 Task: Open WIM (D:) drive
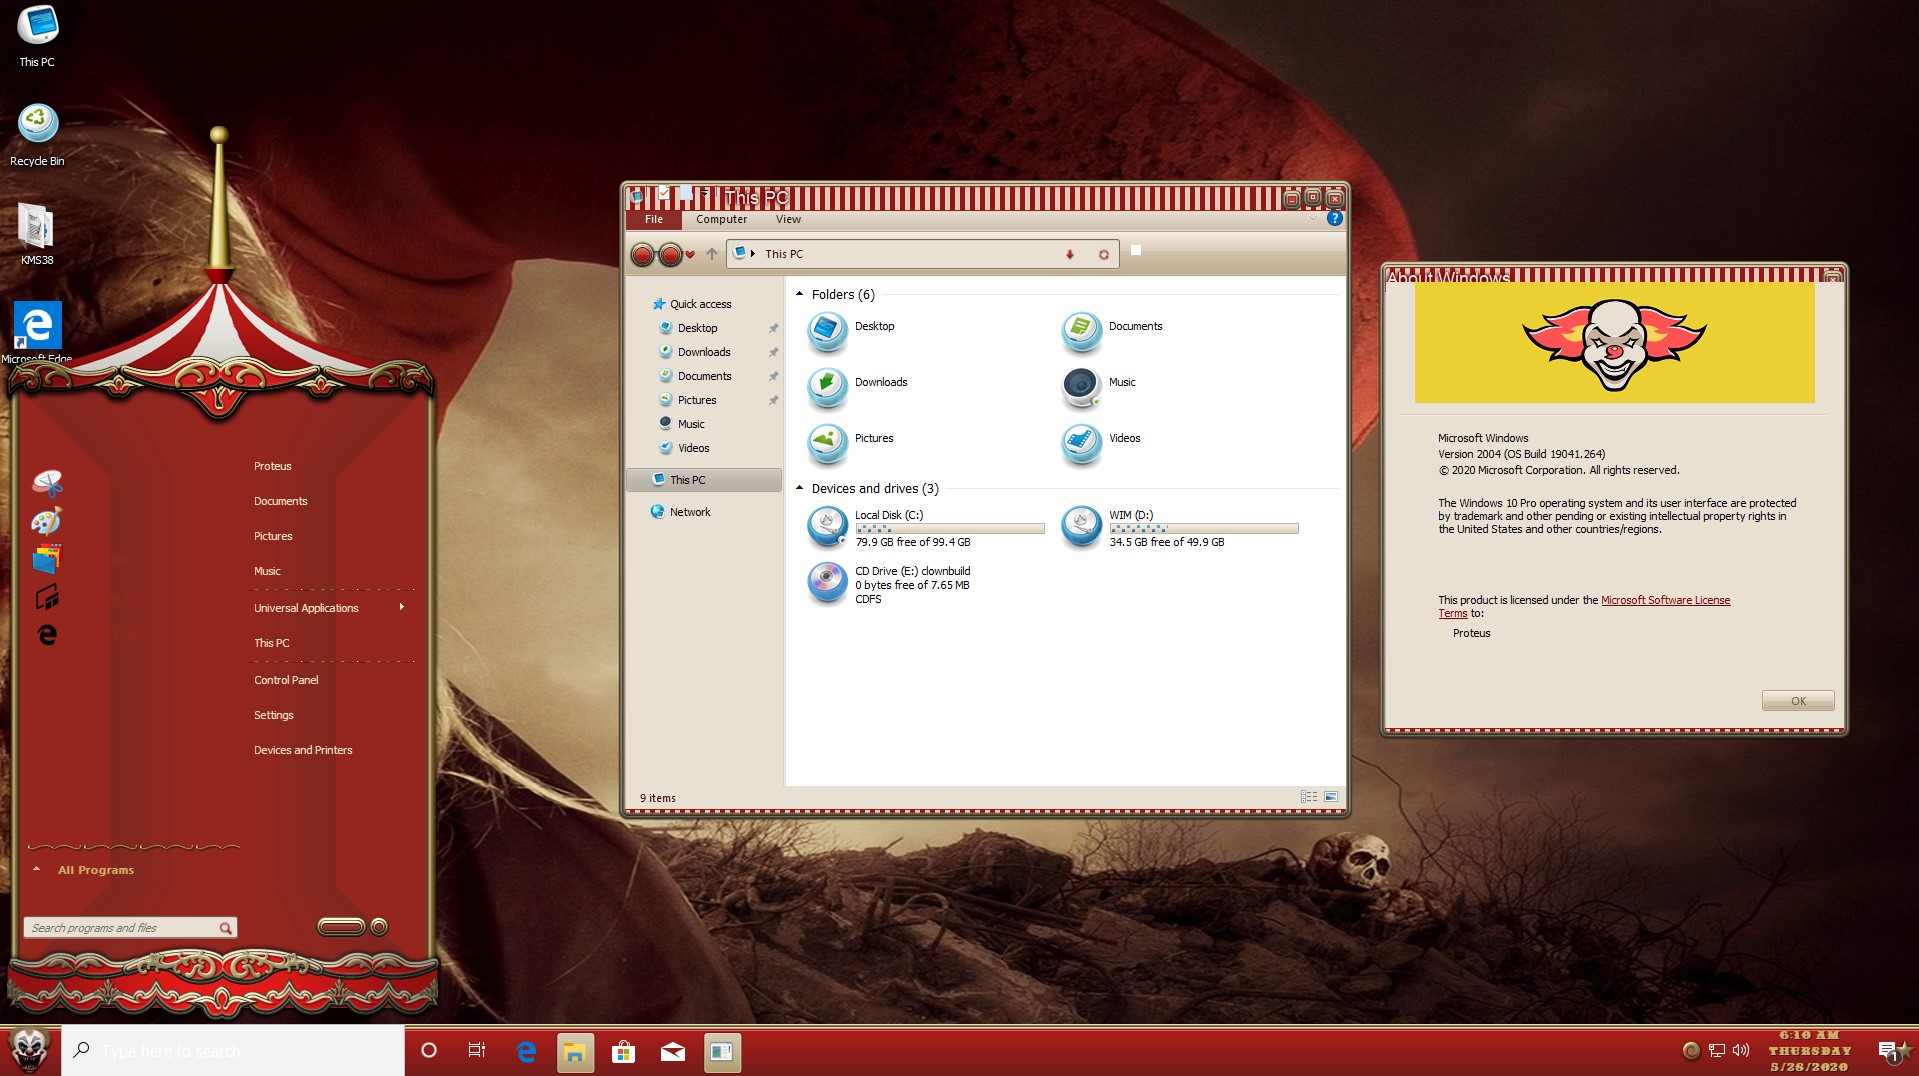tap(1180, 528)
